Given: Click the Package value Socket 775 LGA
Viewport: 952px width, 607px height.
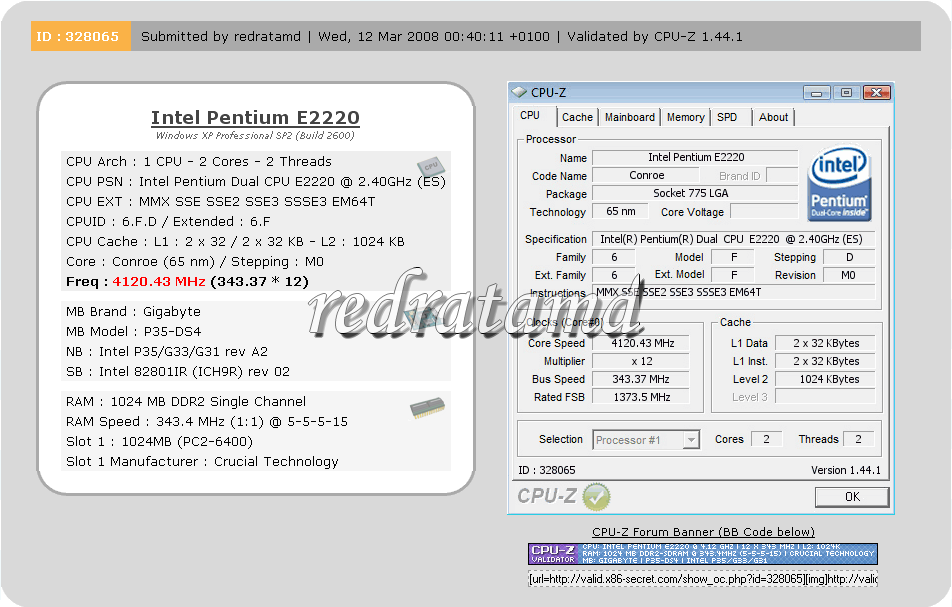Looking at the screenshot, I should 695,194.
